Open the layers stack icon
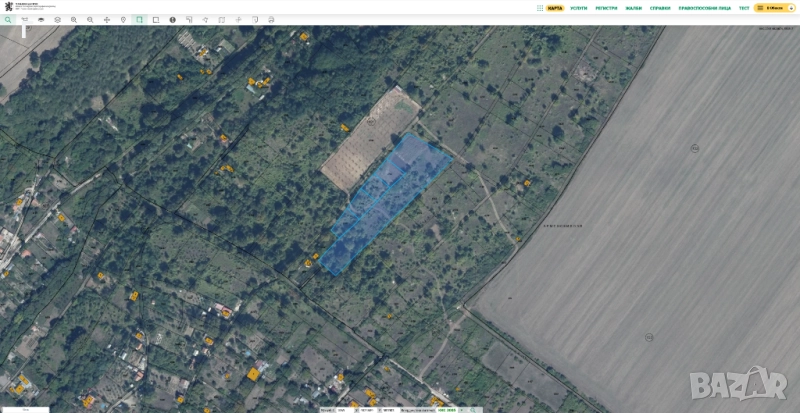 click(x=58, y=20)
